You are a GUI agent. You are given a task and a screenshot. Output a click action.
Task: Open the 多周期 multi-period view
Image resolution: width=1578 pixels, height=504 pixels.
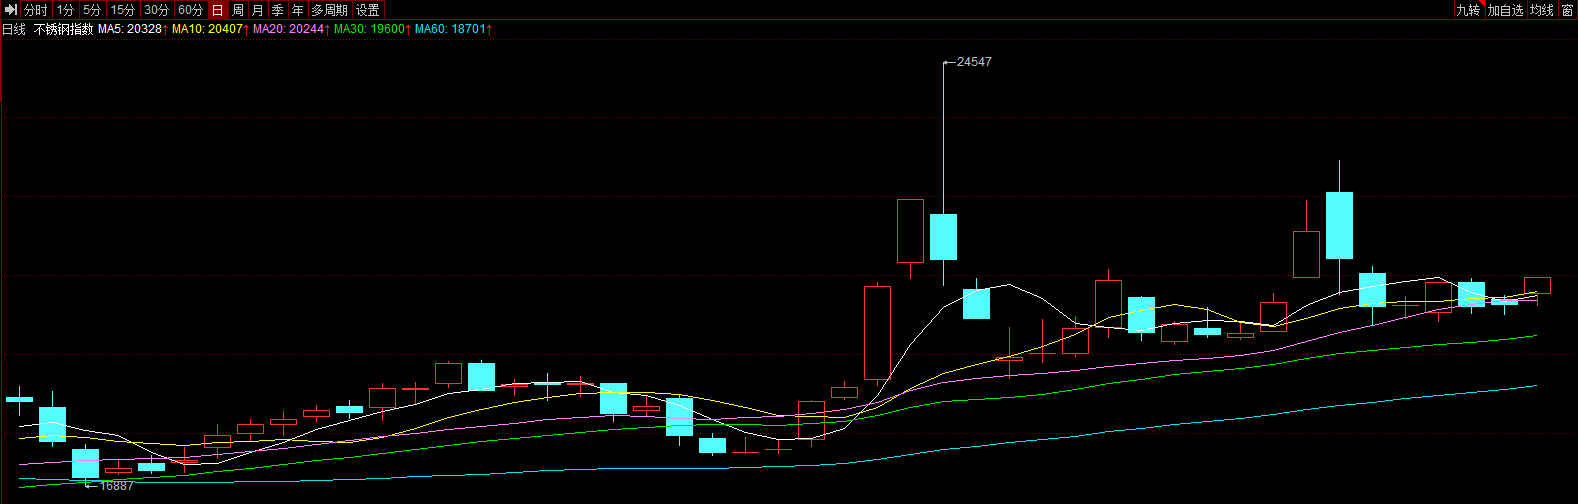(x=330, y=10)
